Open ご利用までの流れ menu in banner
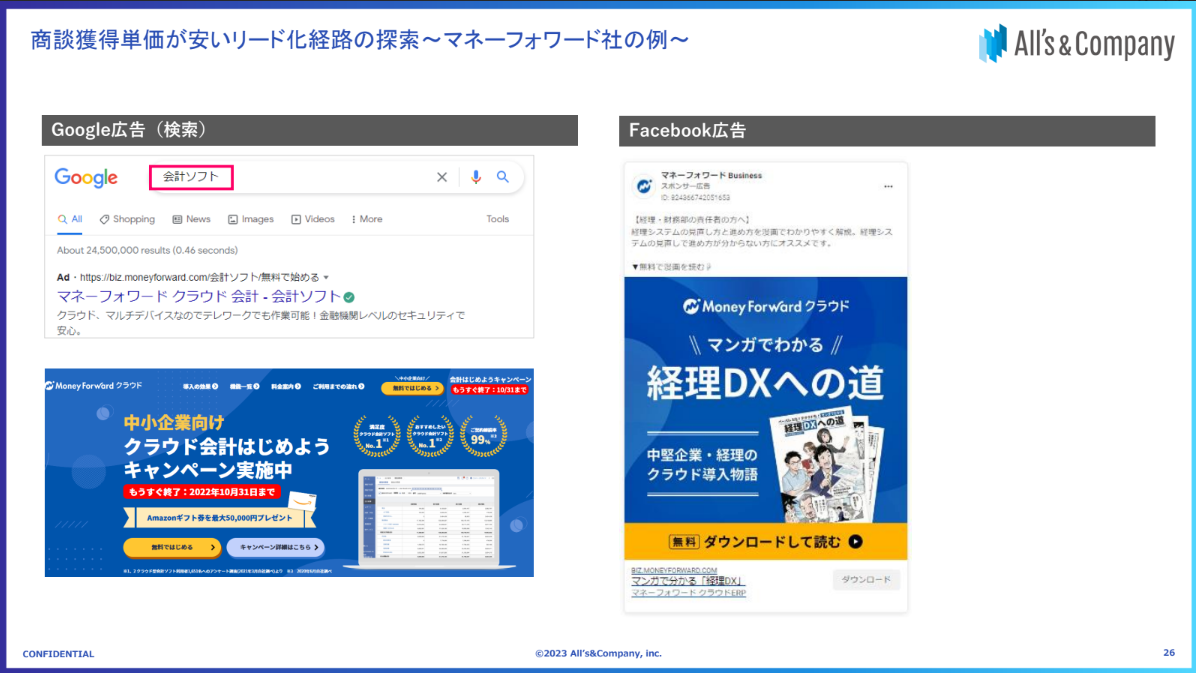The image size is (1196, 673). [x=339, y=386]
